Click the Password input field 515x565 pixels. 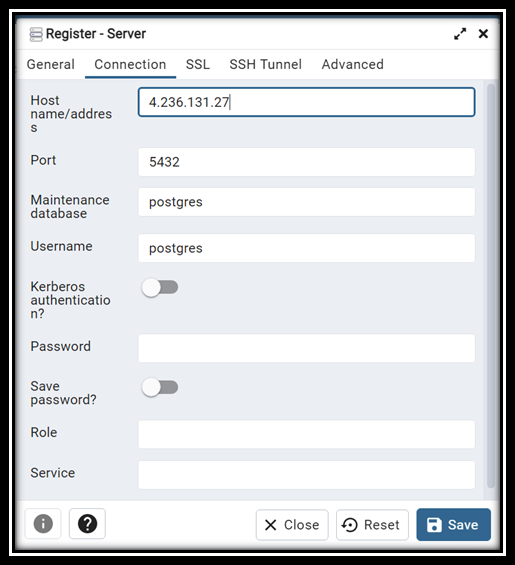306,348
